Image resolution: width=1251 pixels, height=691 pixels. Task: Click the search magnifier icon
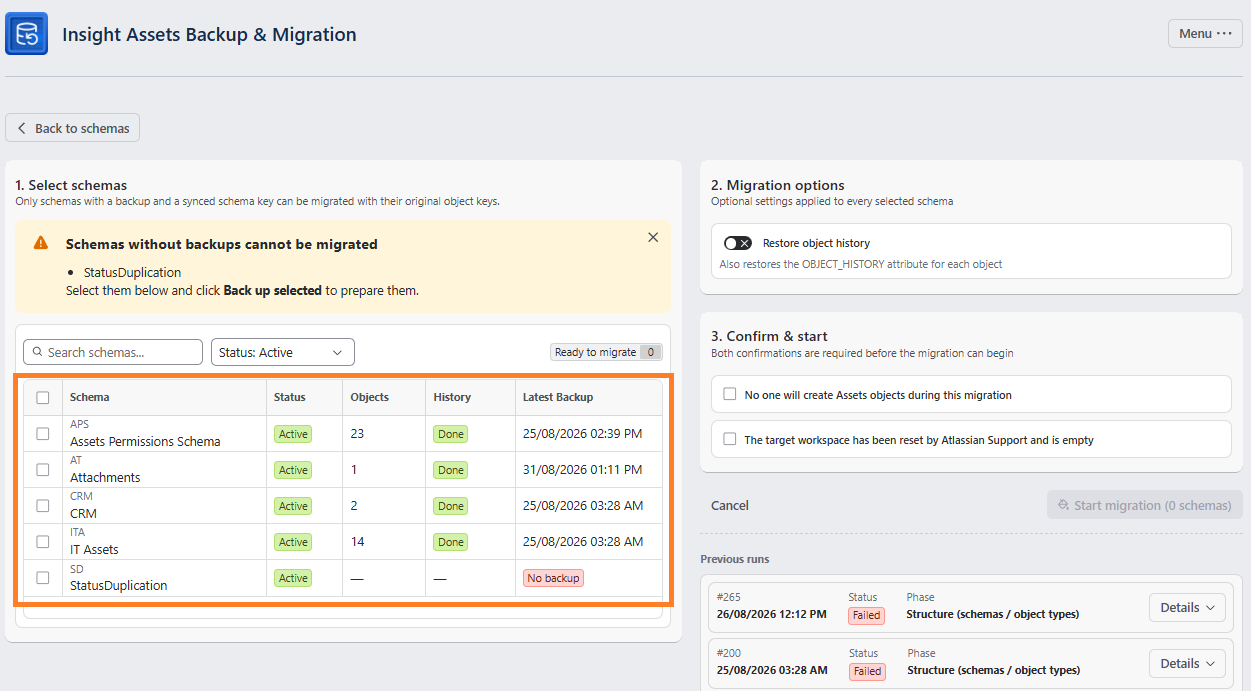coord(38,352)
